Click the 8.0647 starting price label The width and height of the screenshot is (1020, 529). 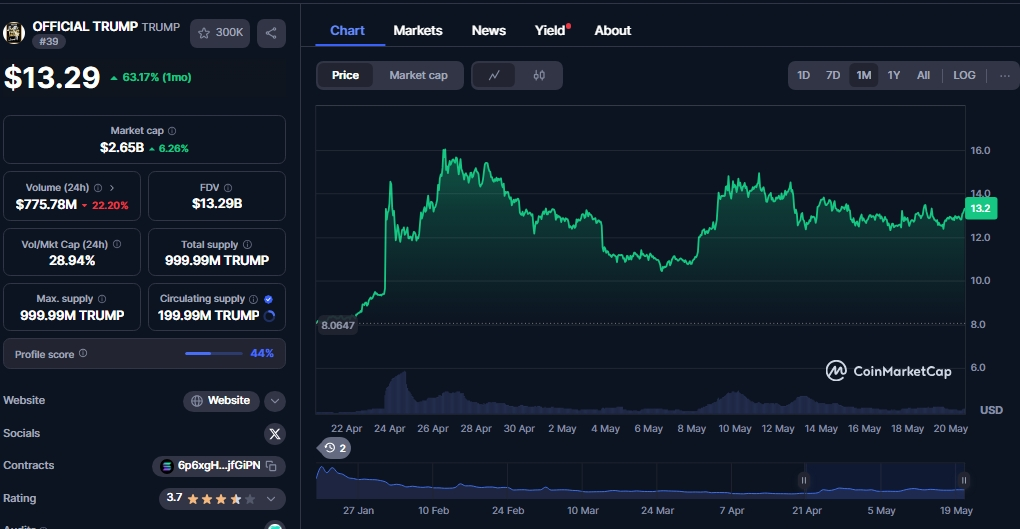click(338, 325)
